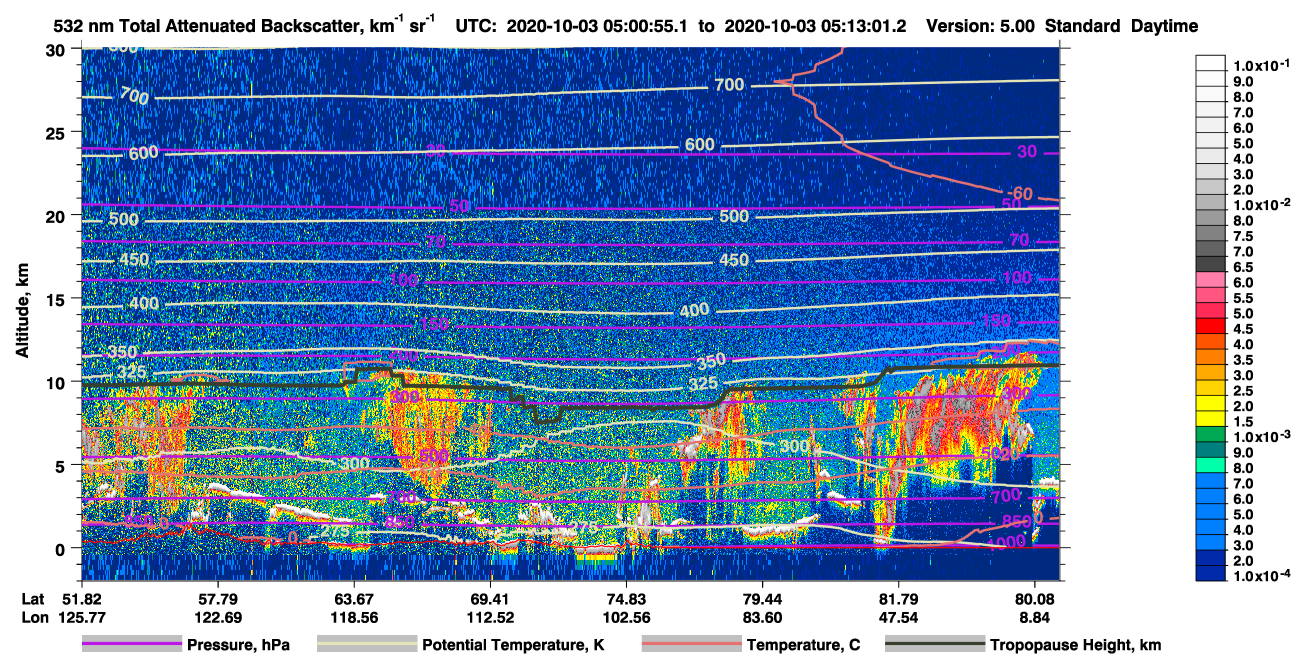1300x667 pixels.
Task: Click the longitude value 83.60
Action: pos(762,616)
